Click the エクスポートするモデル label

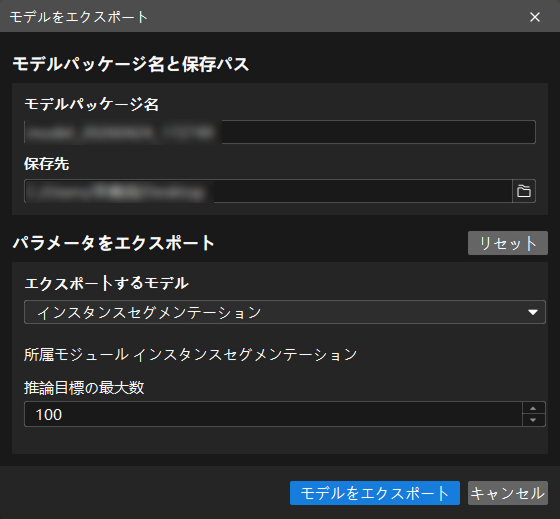(x=106, y=283)
